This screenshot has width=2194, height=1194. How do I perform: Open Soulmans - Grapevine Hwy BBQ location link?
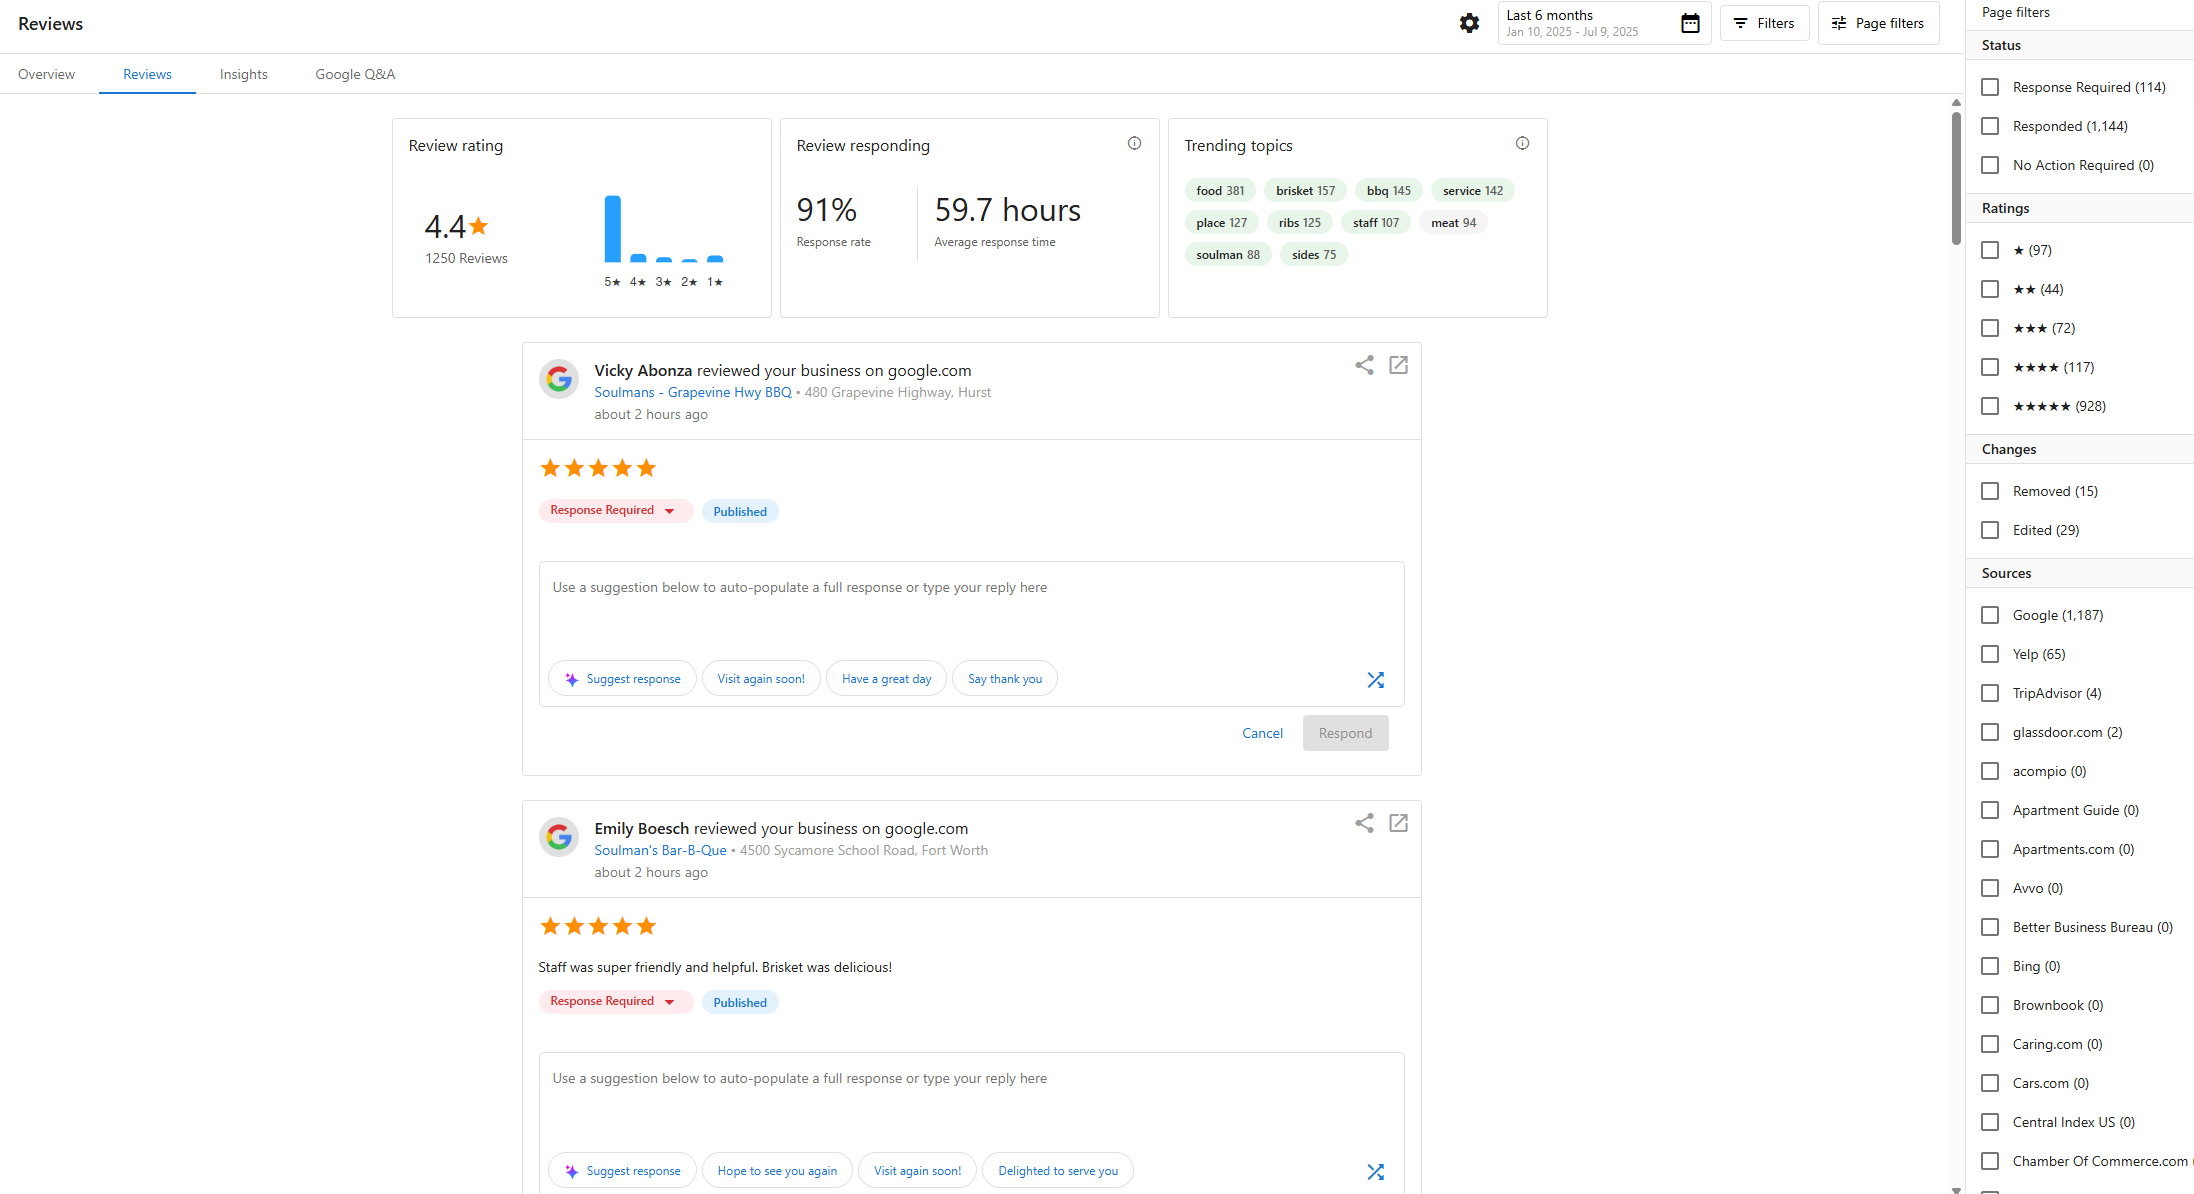tap(693, 392)
